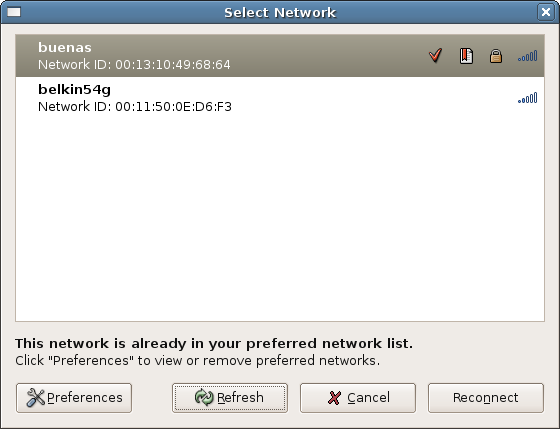Click the signal strength bars for buenas
Image resolution: width=560 pixels, height=429 pixels.
(528, 56)
